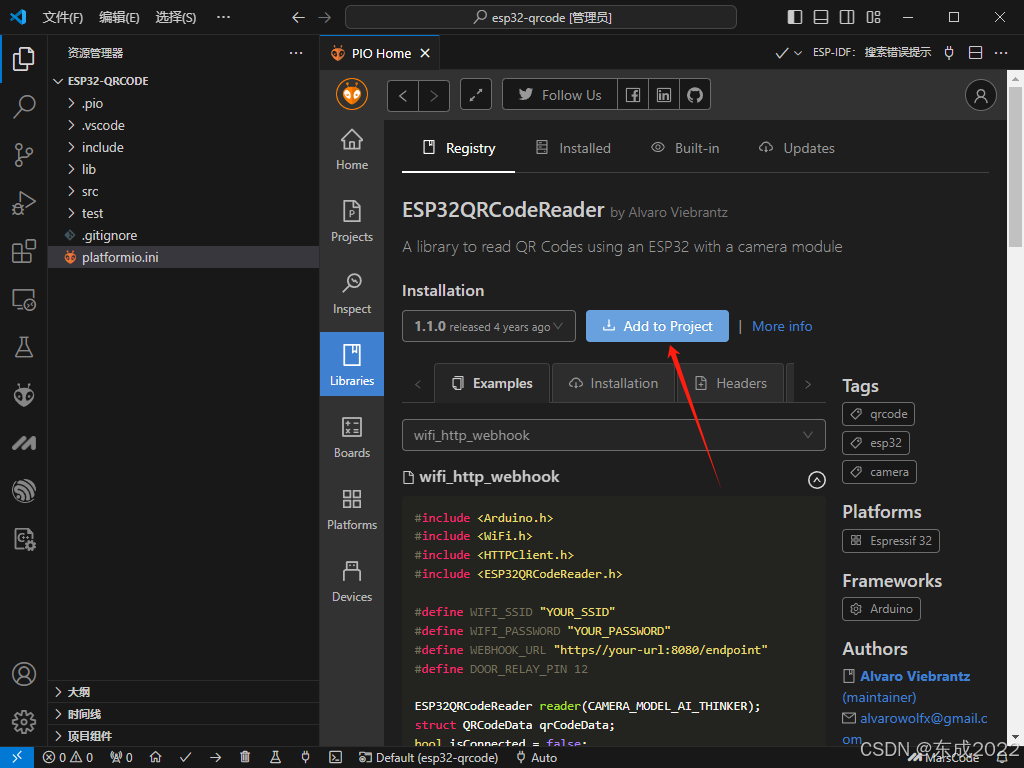
Task: Collapse the ESP32-QRCODE root folder
Action: [184, 81]
